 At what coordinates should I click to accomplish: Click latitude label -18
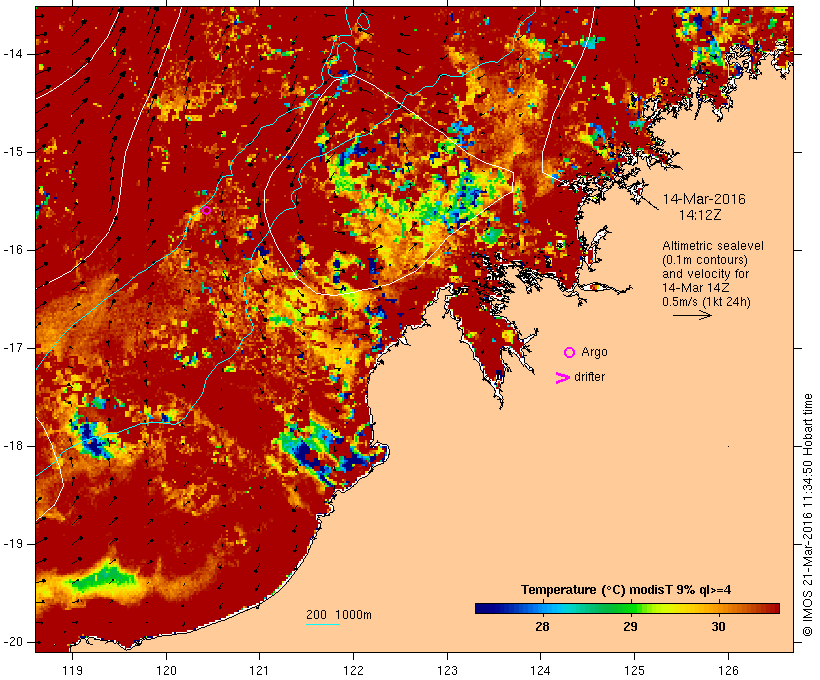(x=13, y=446)
